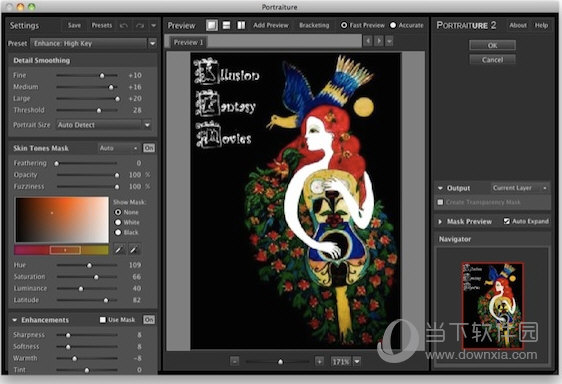The image size is (562, 384).
Task: Open Output Current Layer dropdown
Action: tap(520, 188)
